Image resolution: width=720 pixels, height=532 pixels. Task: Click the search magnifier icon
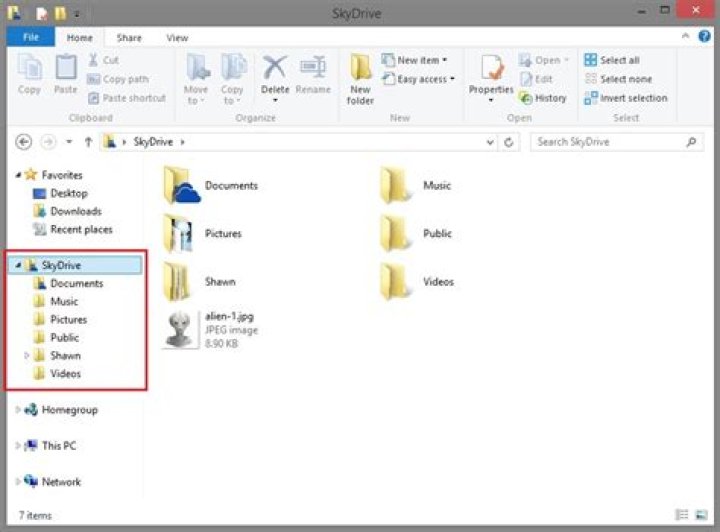tap(691, 142)
